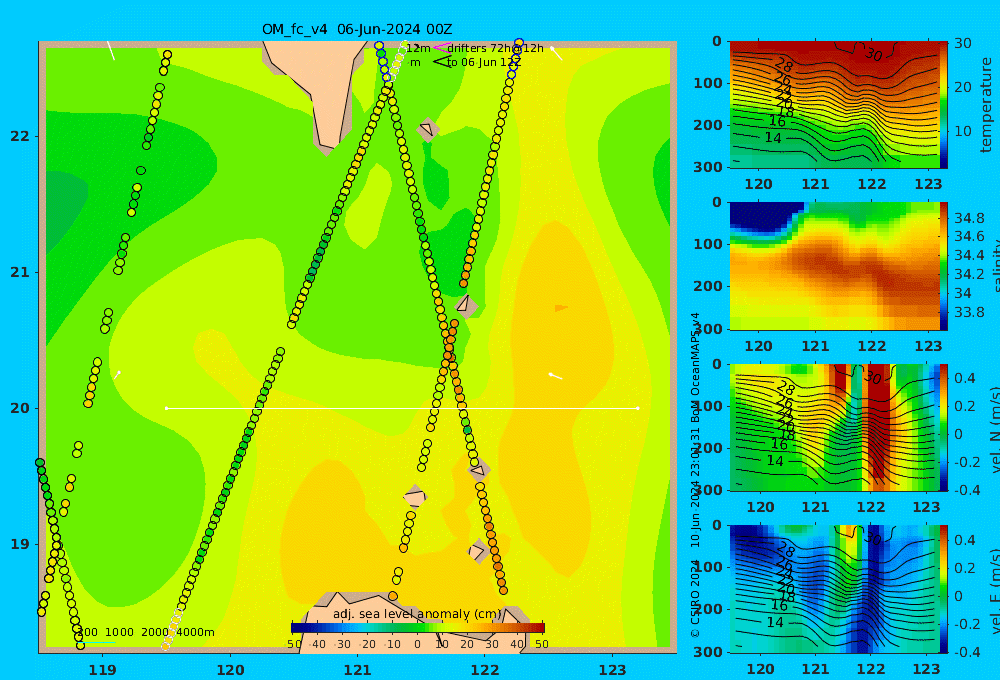Click the white transect line at latitude 20

pos(402,408)
